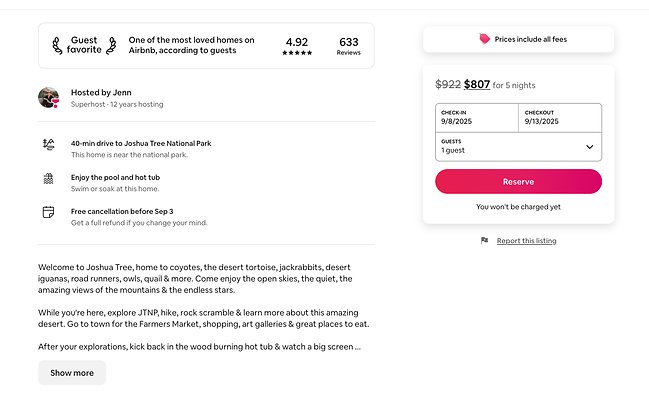
Task: Click the report flag icon
Action: click(x=485, y=241)
